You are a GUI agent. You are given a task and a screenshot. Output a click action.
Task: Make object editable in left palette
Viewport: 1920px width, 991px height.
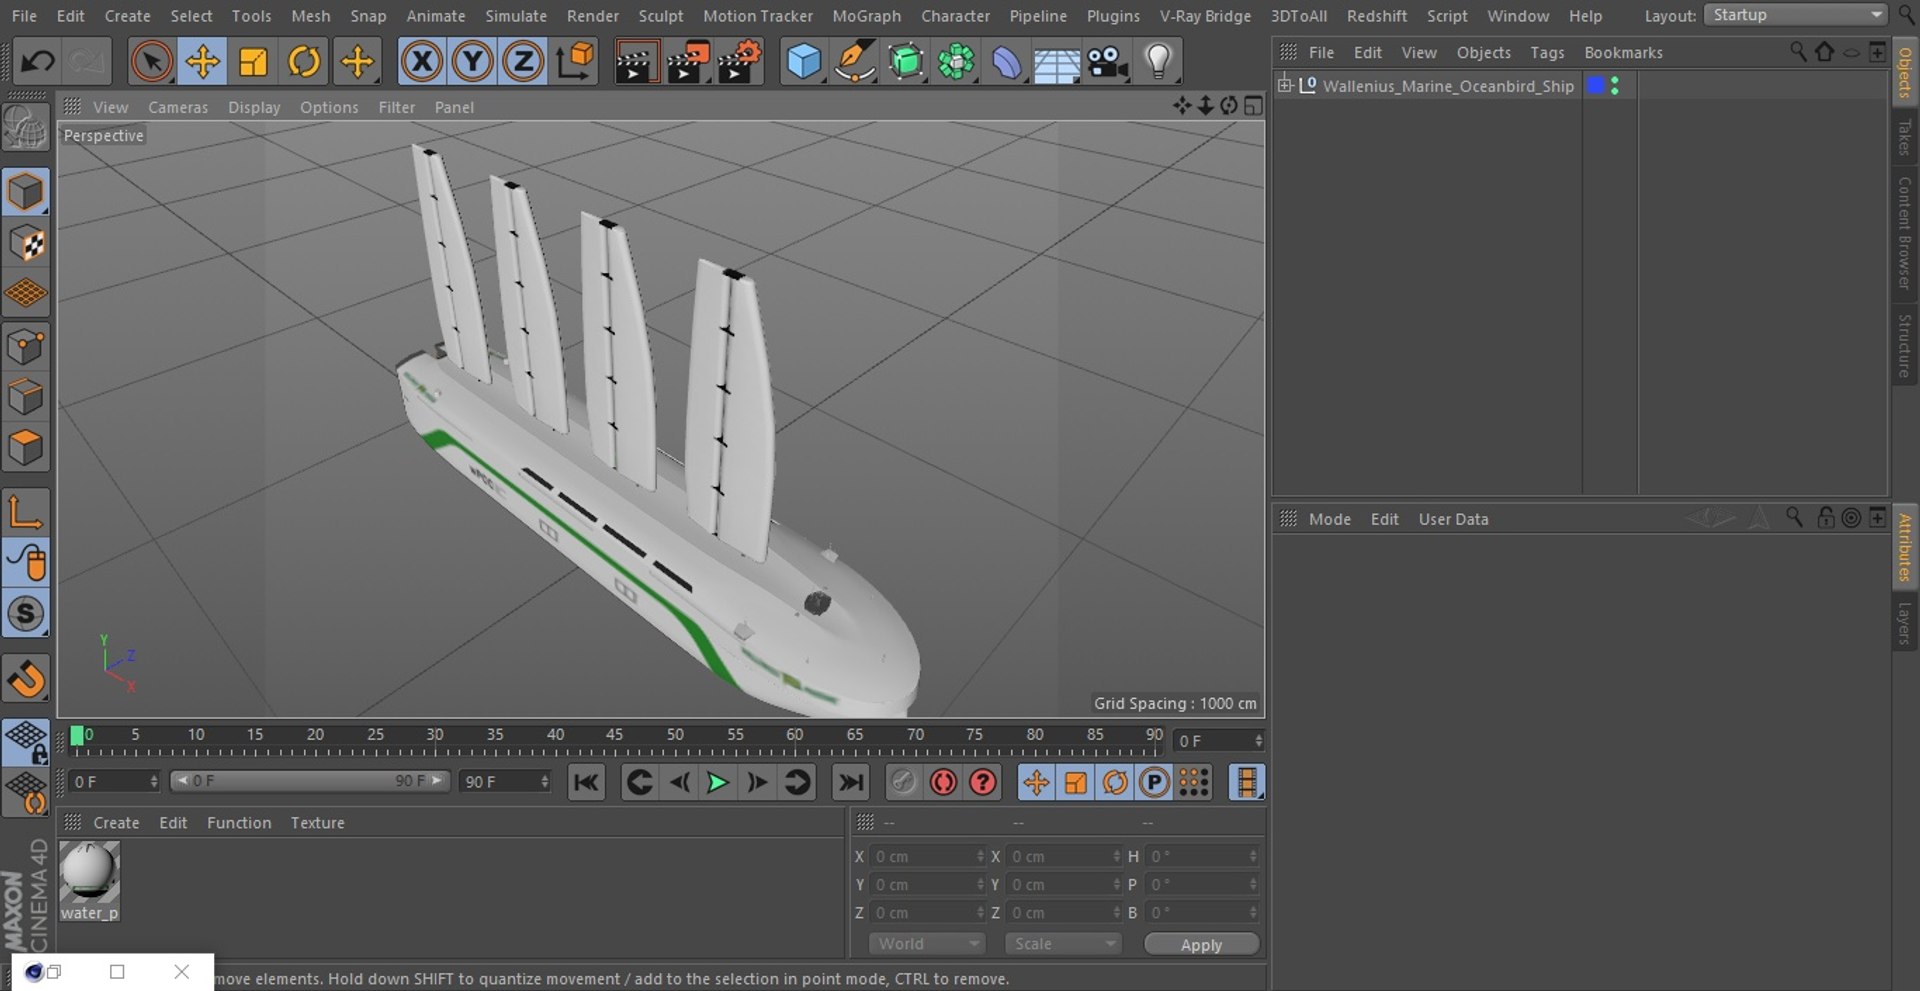point(26,128)
